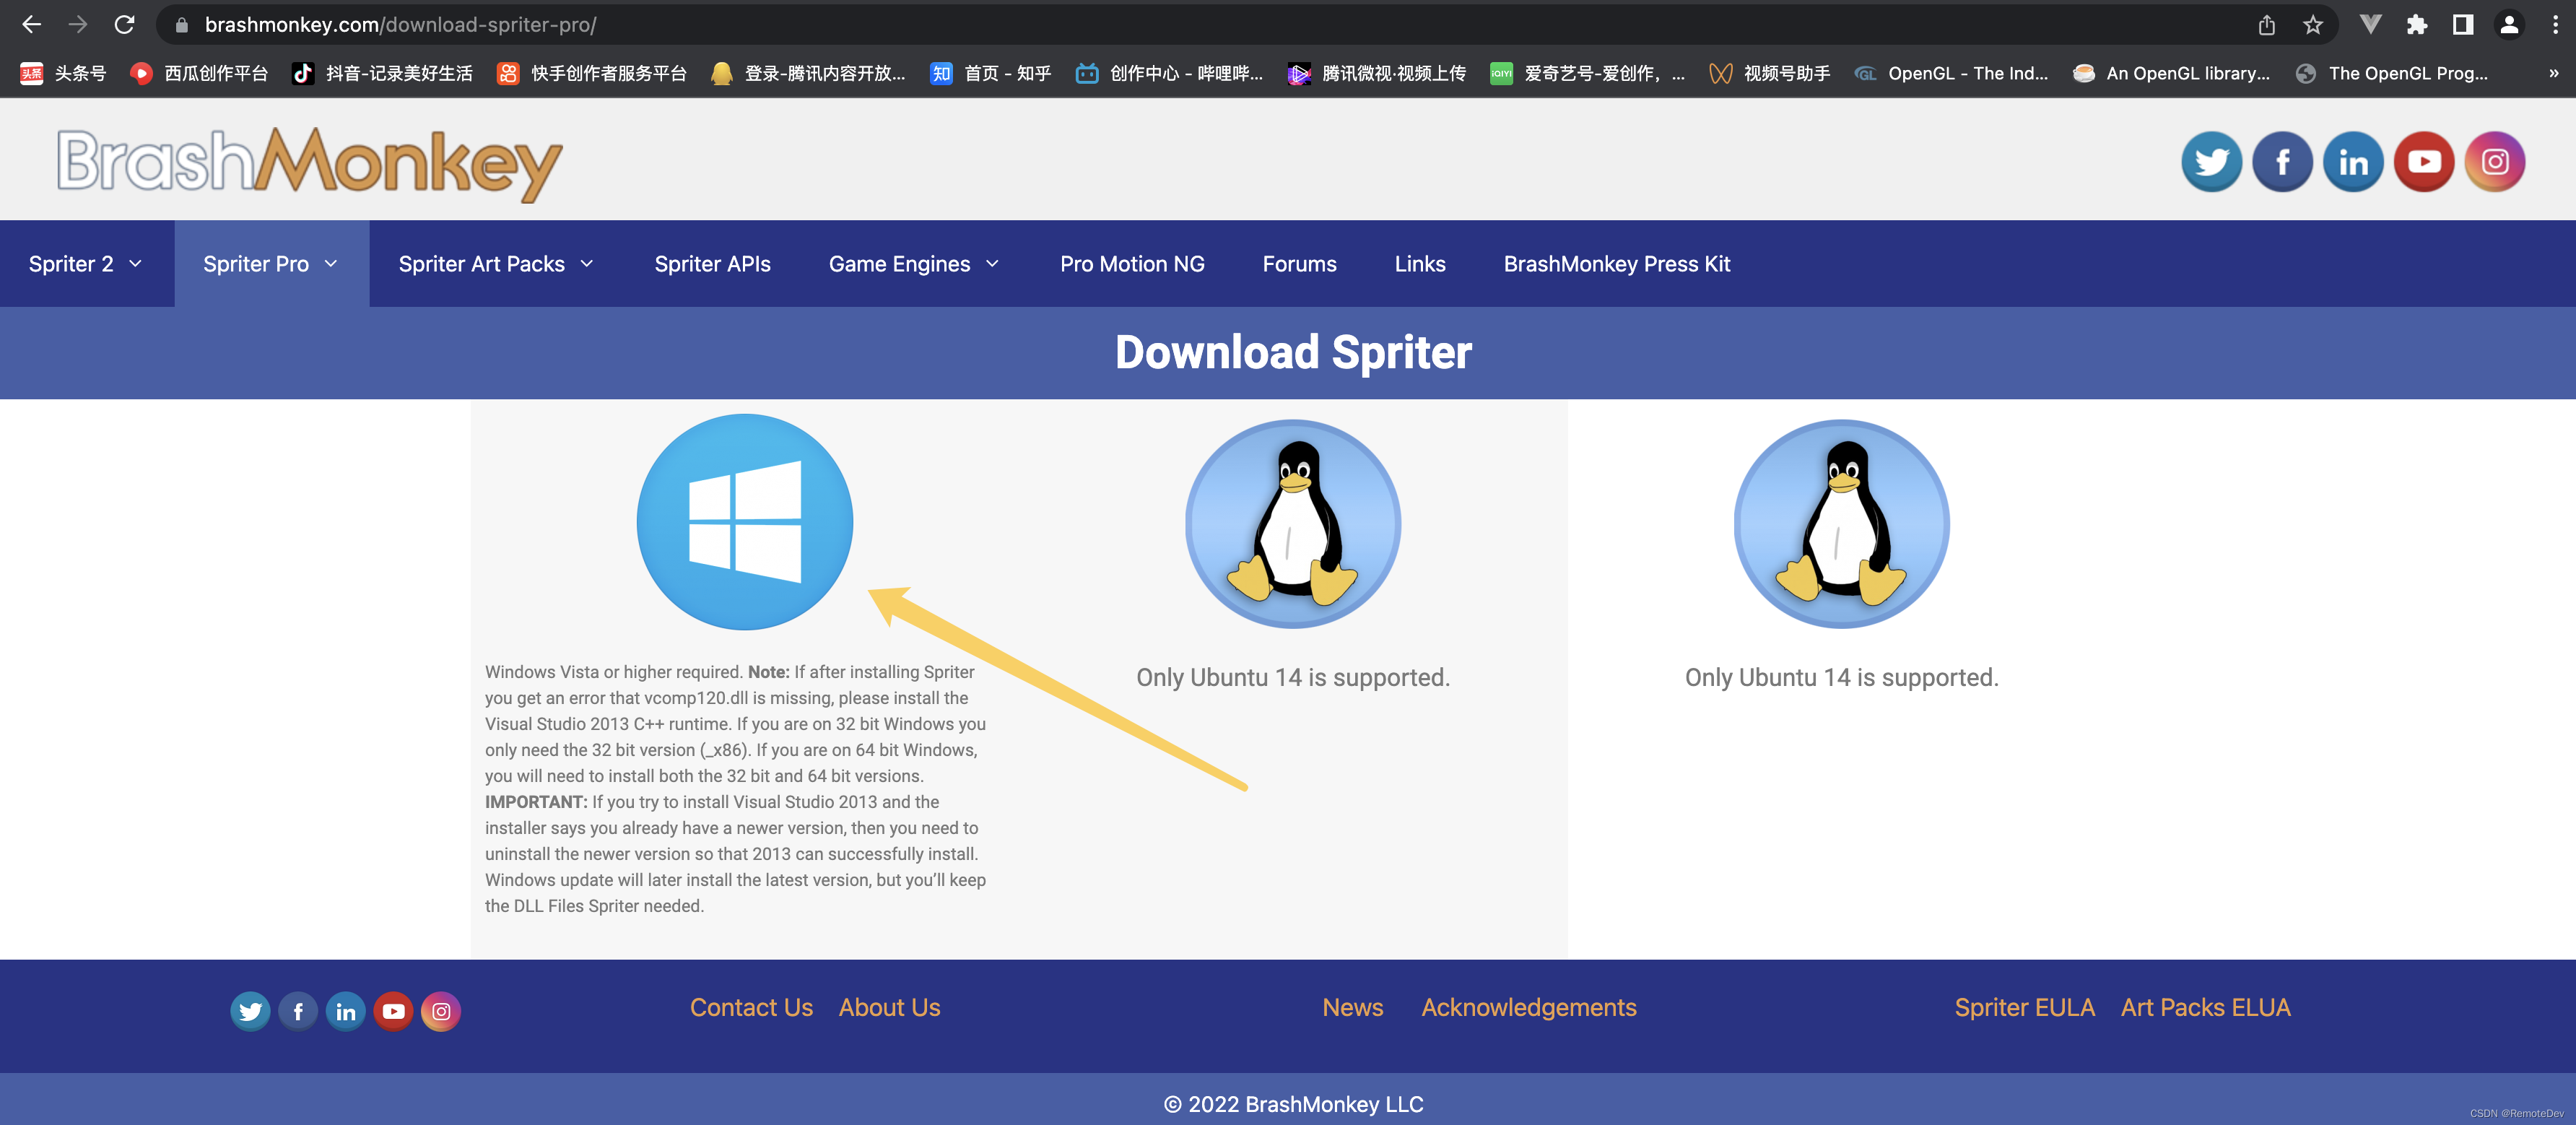2576x1125 pixels.
Task: Open the 抖音-记录美好生活 bookmark
Action: pyautogui.click(x=382, y=73)
